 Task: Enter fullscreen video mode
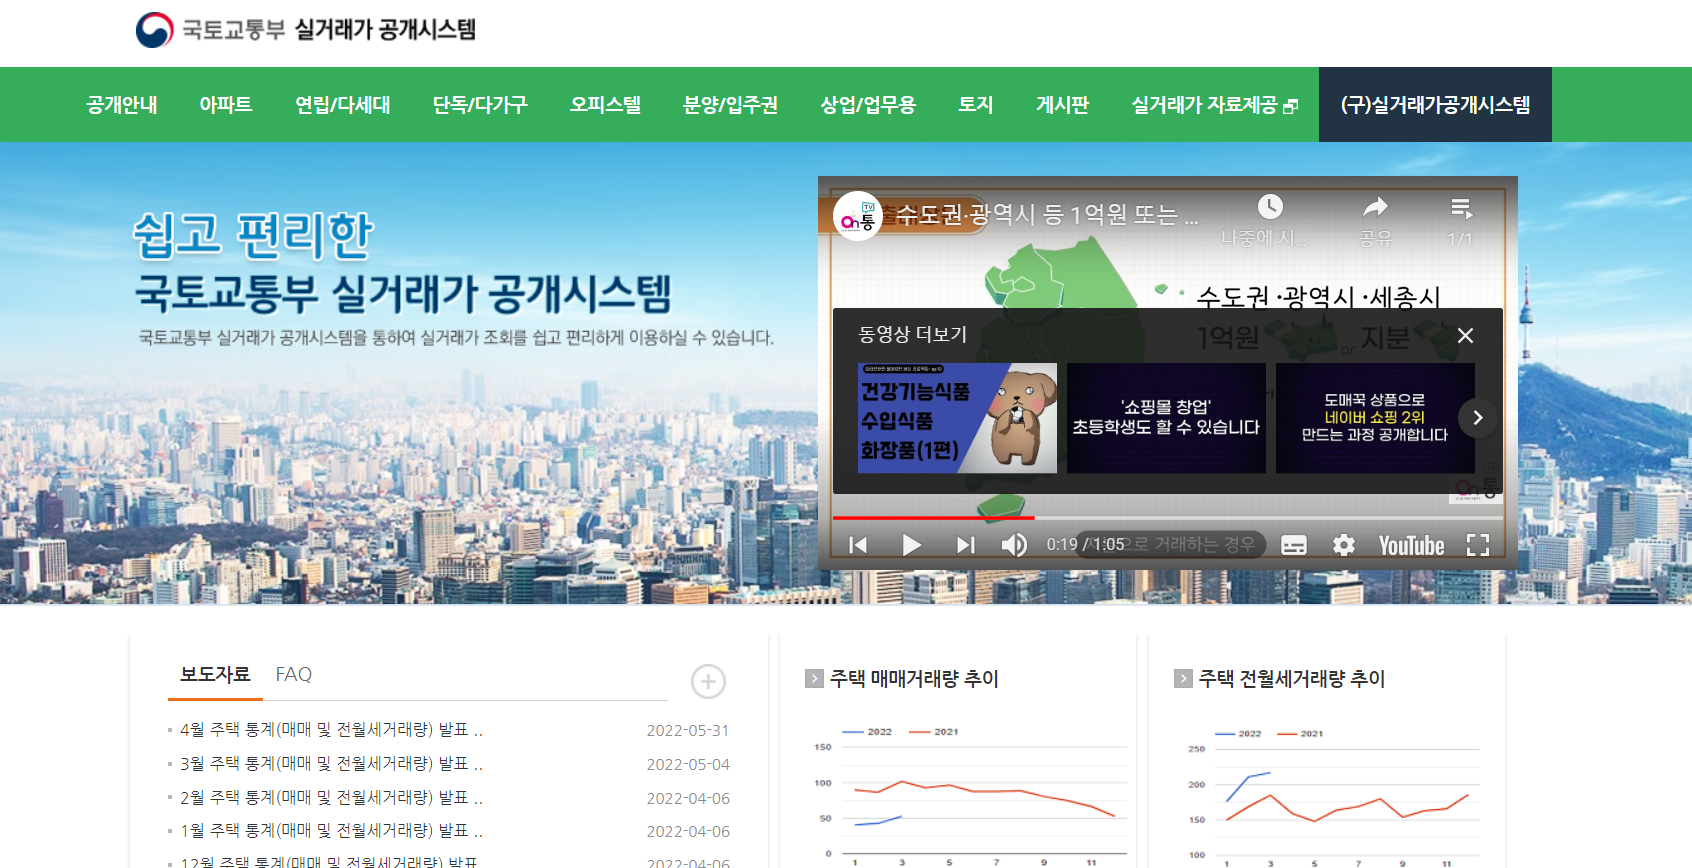[1478, 545]
